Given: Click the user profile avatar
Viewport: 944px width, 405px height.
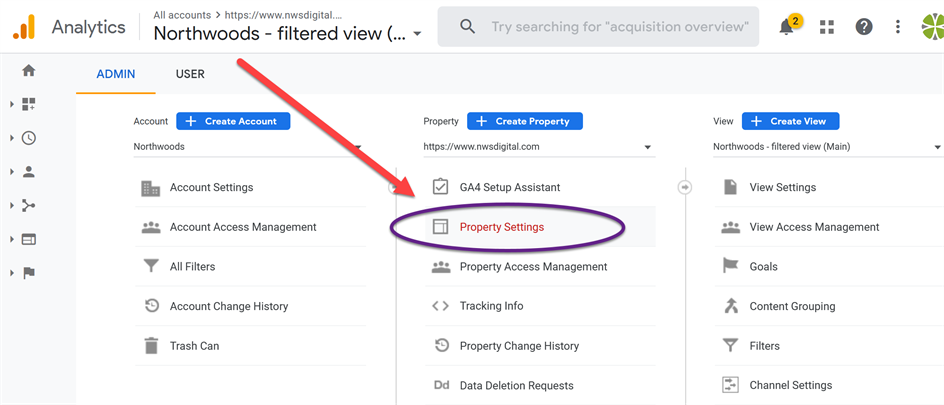Looking at the screenshot, I should (933, 26).
